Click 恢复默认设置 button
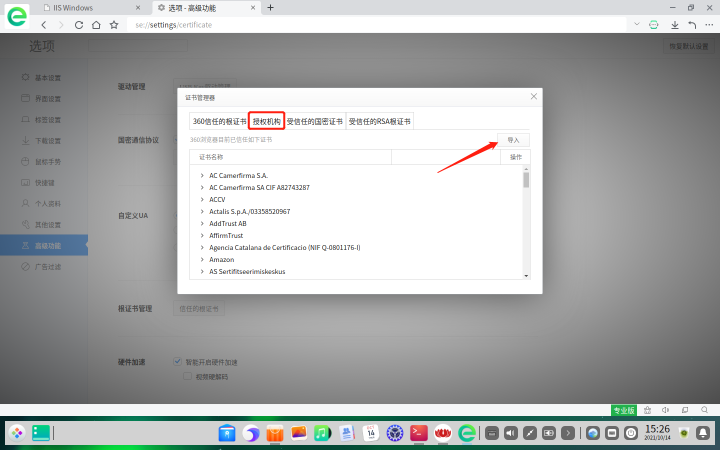Screen dimensions: 720x450 pyautogui.click(x=688, y=46)
